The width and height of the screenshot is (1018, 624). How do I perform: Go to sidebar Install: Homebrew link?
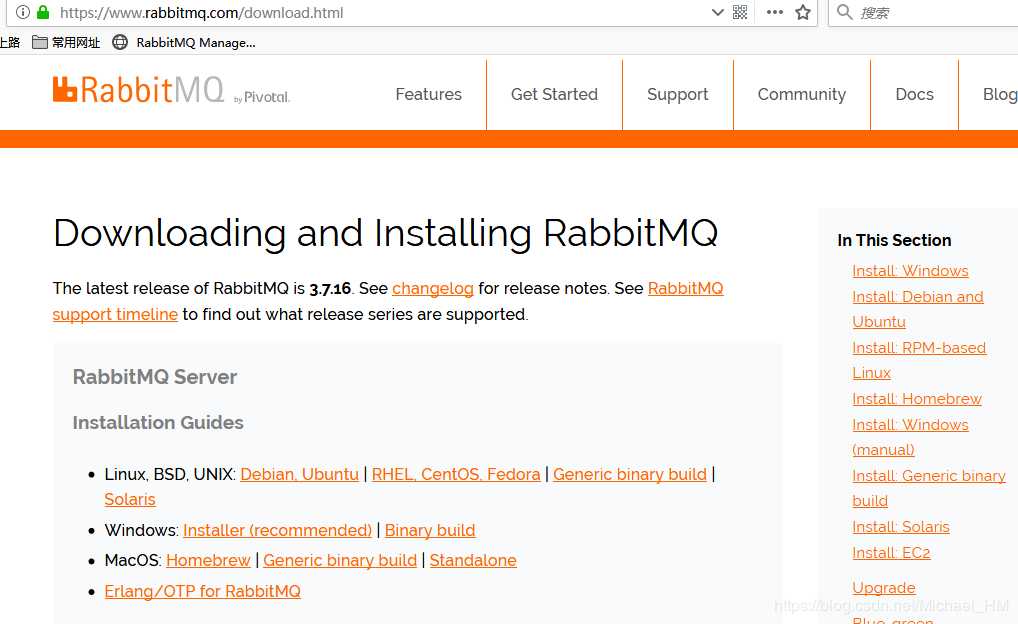pos(917,399)
